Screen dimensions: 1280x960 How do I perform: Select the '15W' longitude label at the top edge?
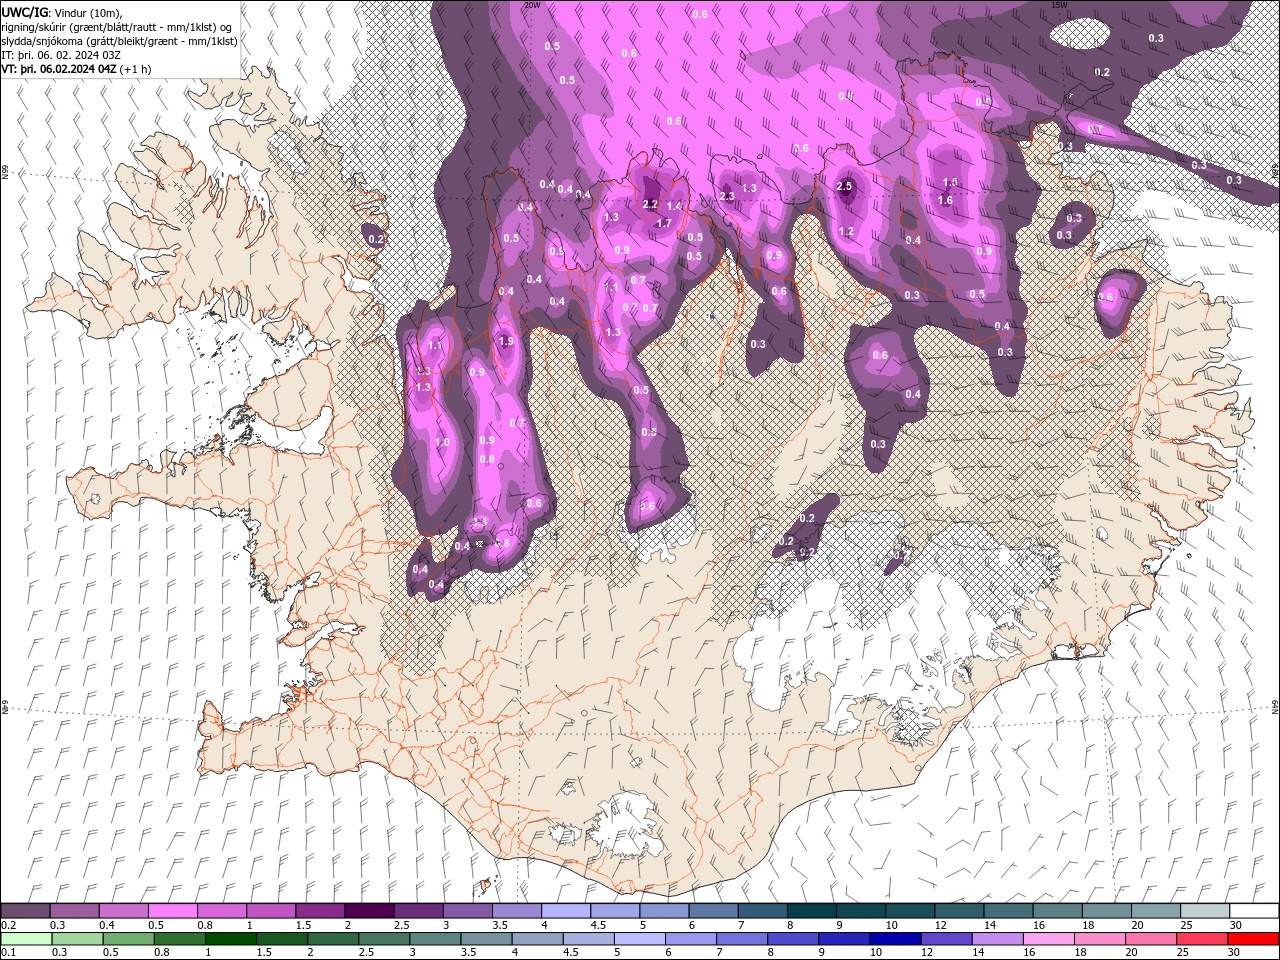[x=1059, y=5]
